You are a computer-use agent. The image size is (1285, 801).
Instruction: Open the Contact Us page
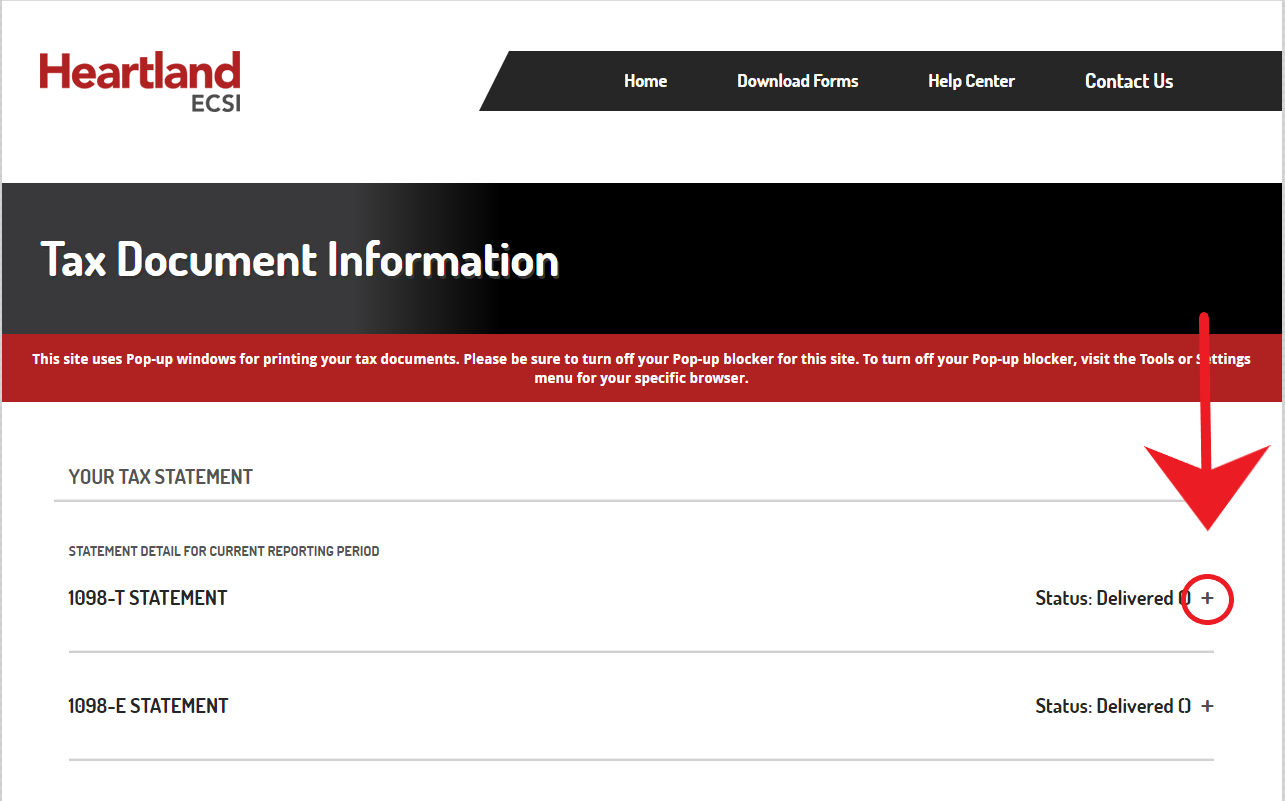pyautogui.click(x=1129, y=81)
